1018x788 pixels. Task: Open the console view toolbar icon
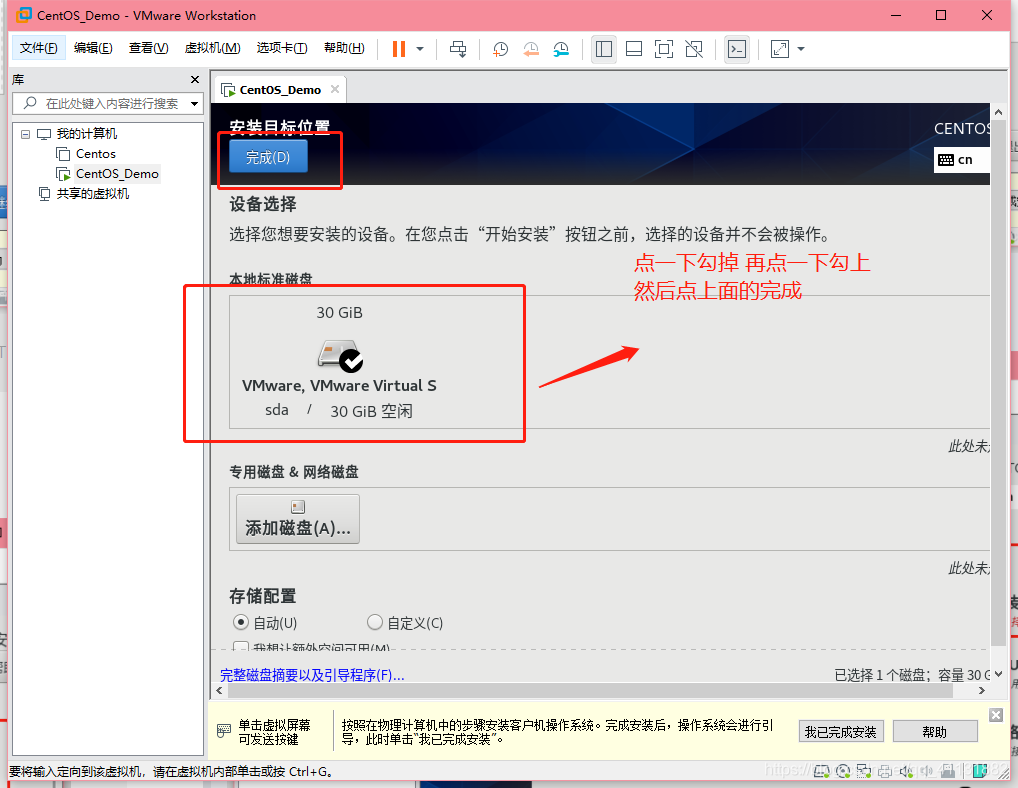737,49
